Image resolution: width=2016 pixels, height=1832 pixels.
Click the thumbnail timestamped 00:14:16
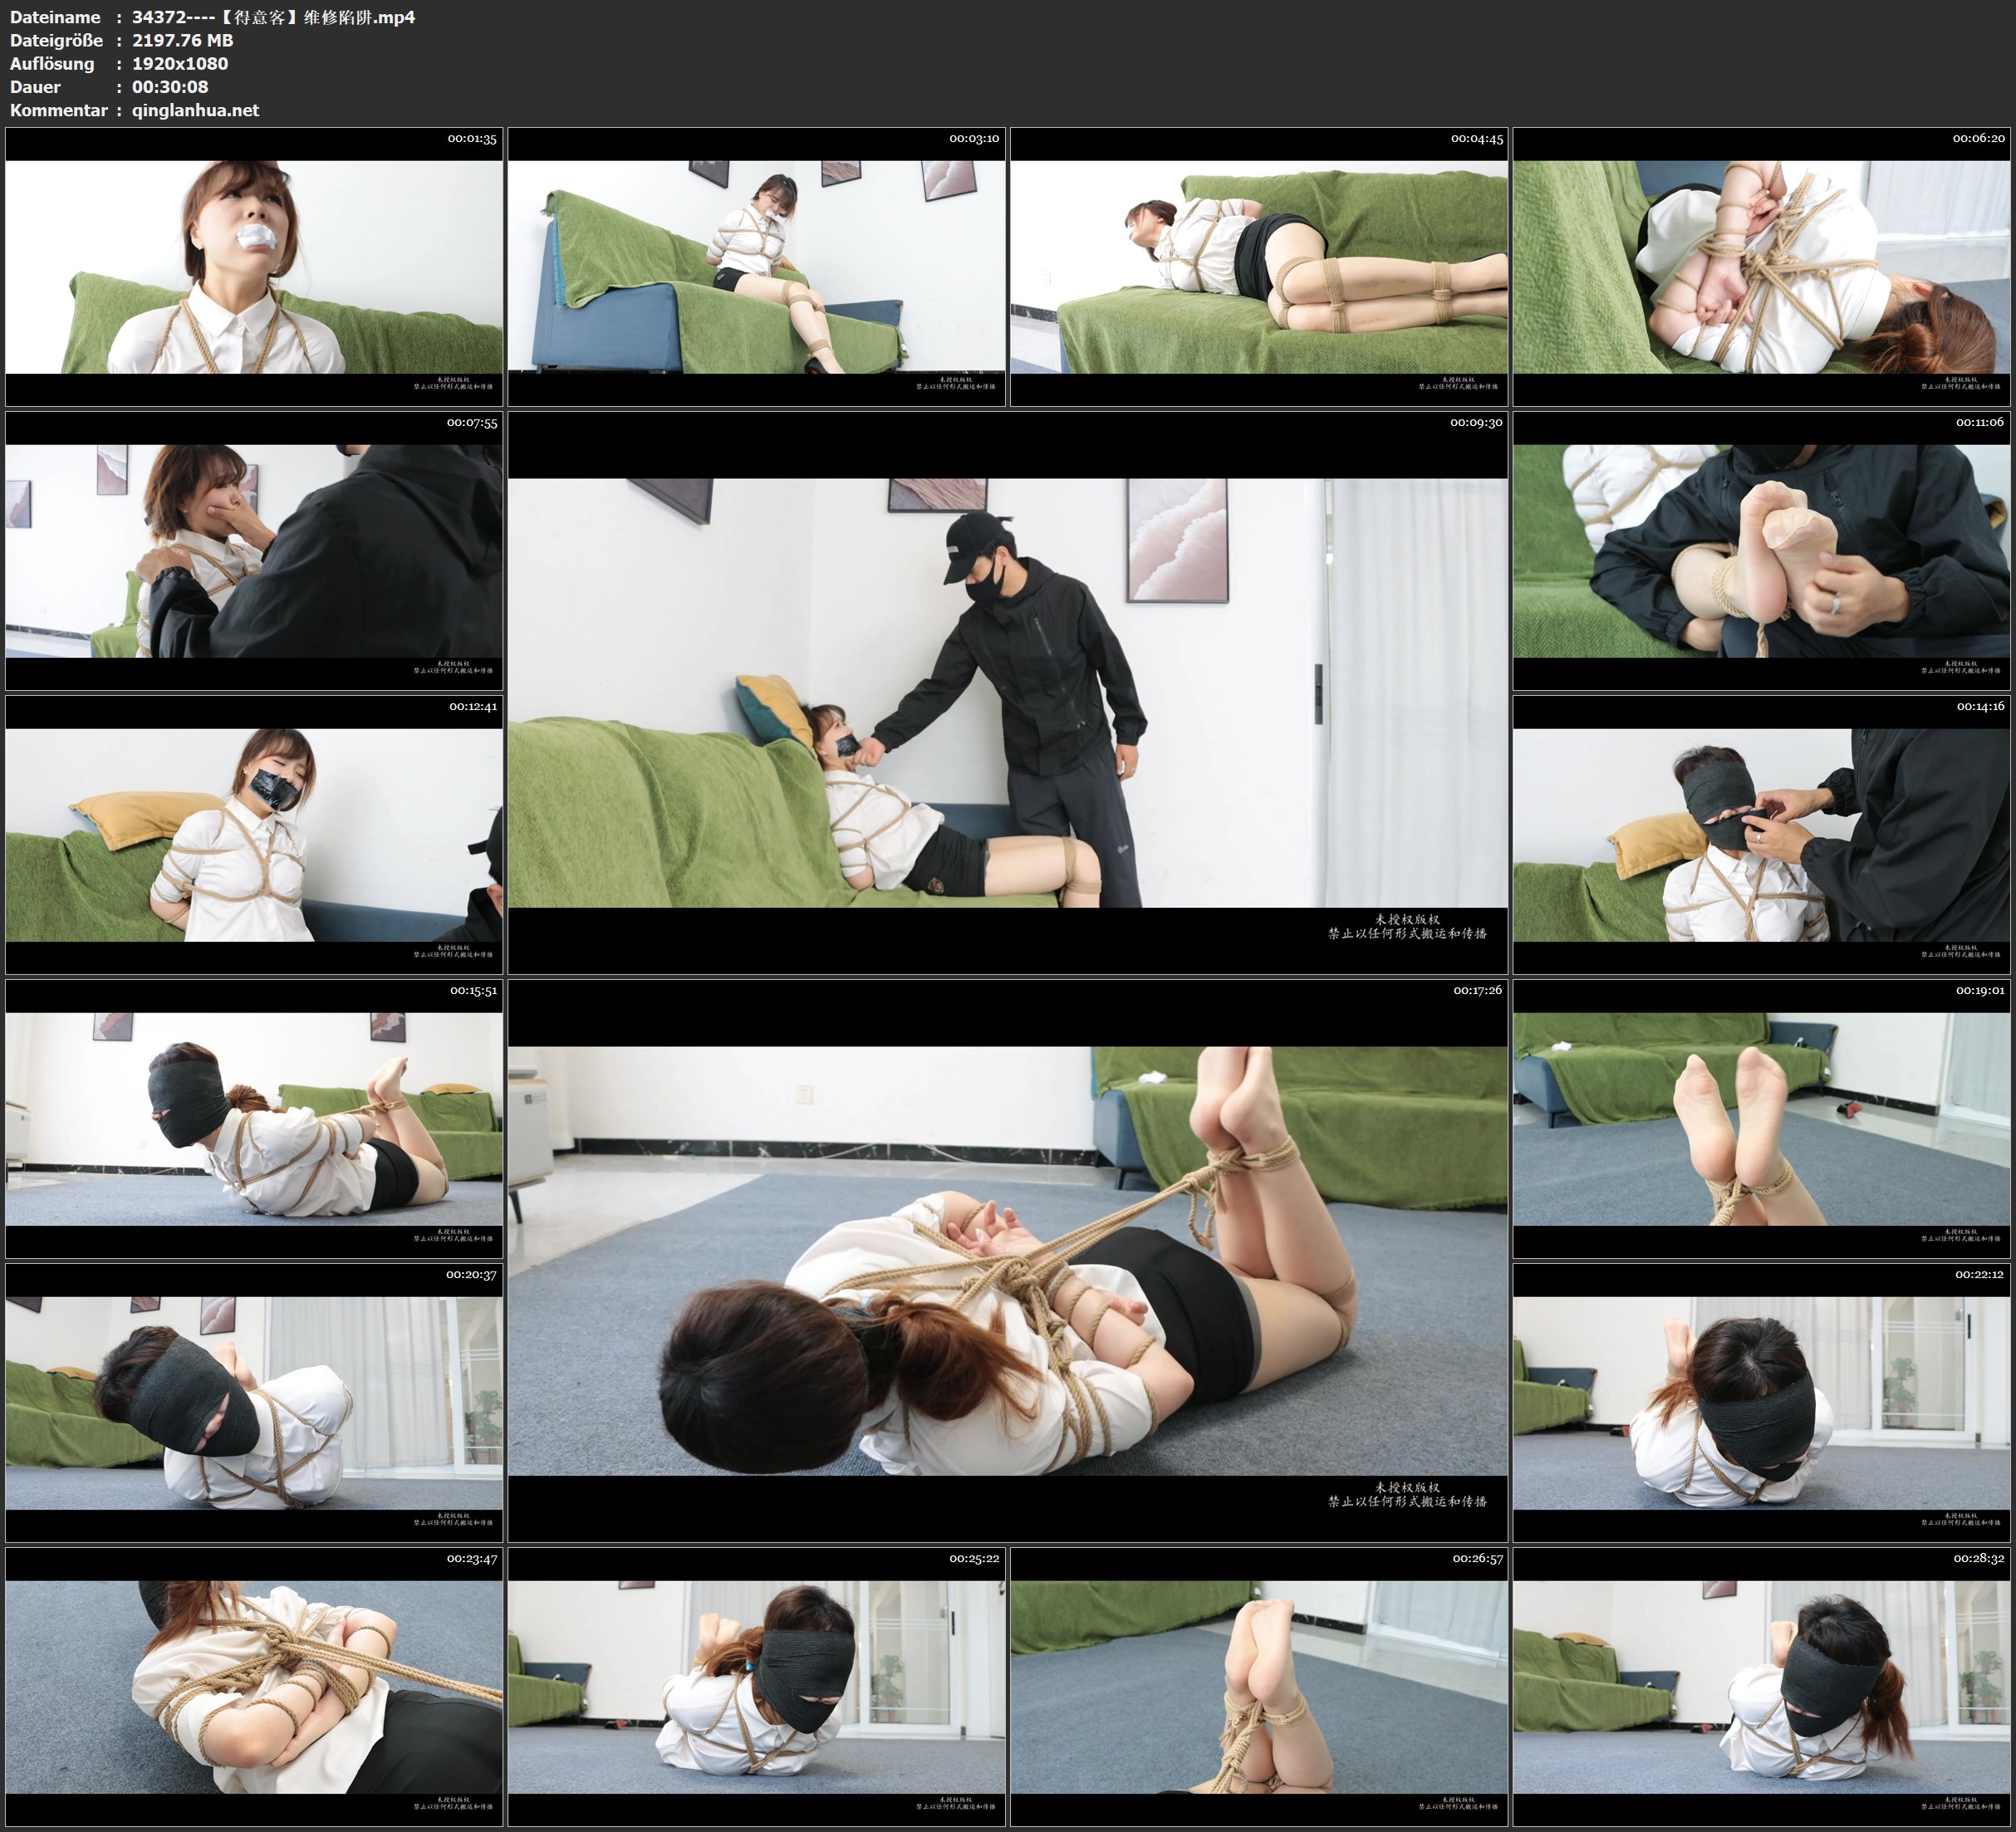click(x=1761, y=835)
